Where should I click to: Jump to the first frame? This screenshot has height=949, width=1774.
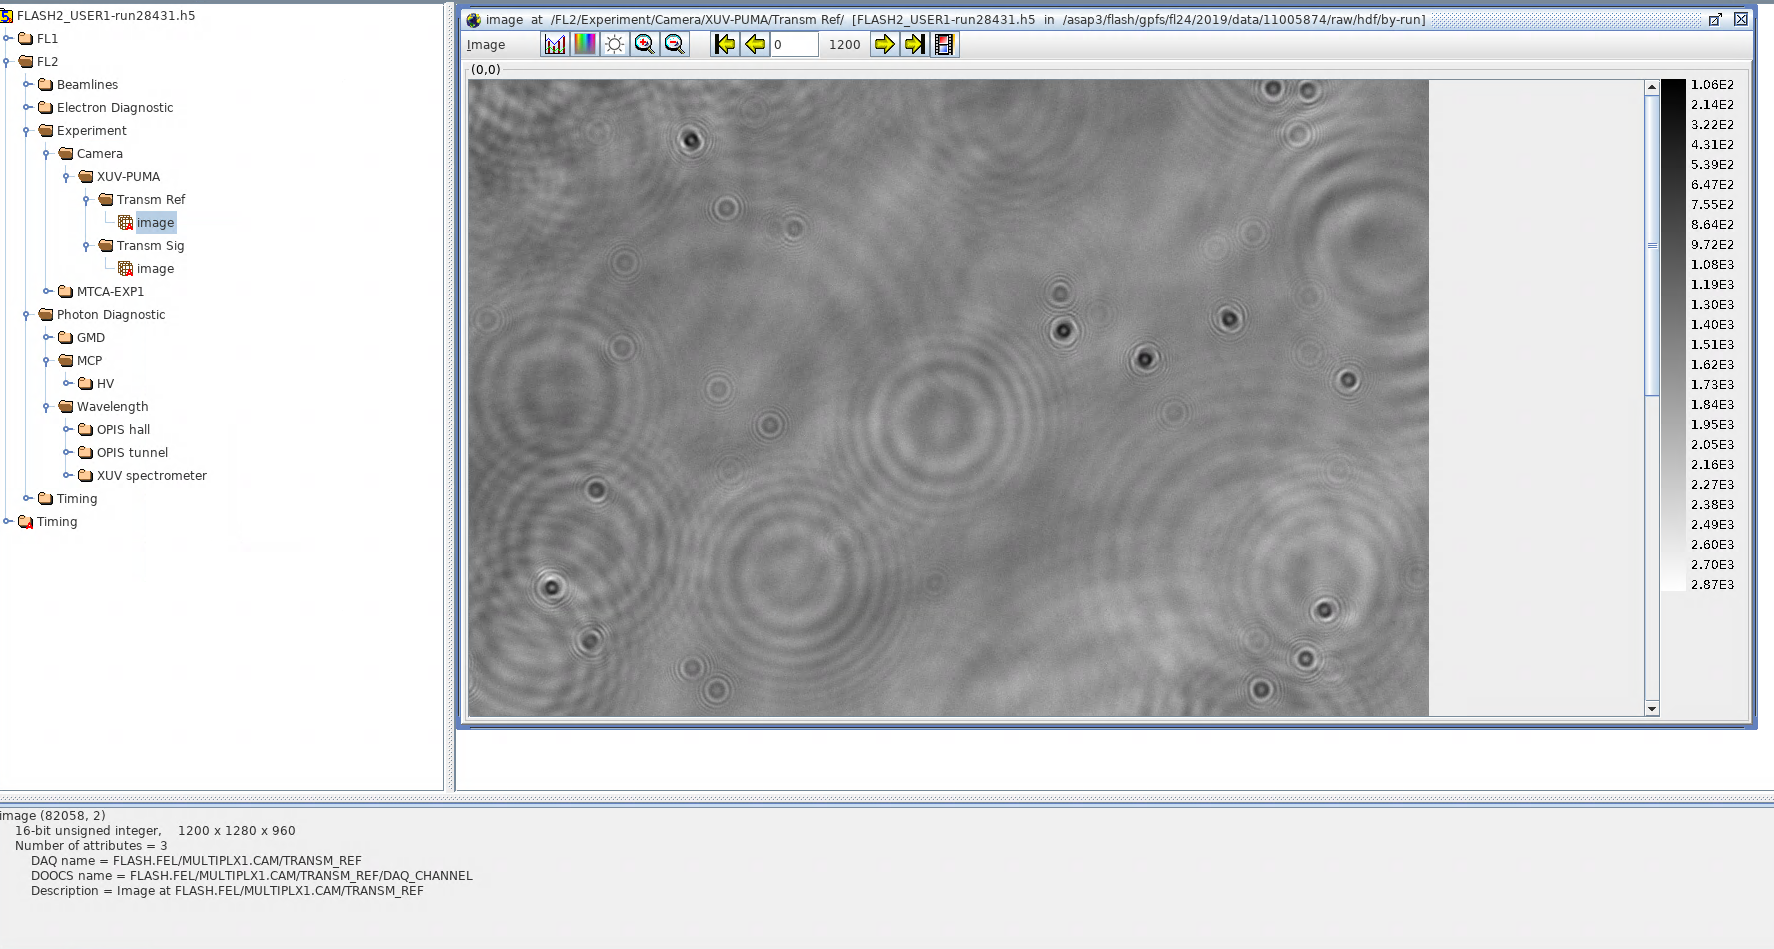725,44
